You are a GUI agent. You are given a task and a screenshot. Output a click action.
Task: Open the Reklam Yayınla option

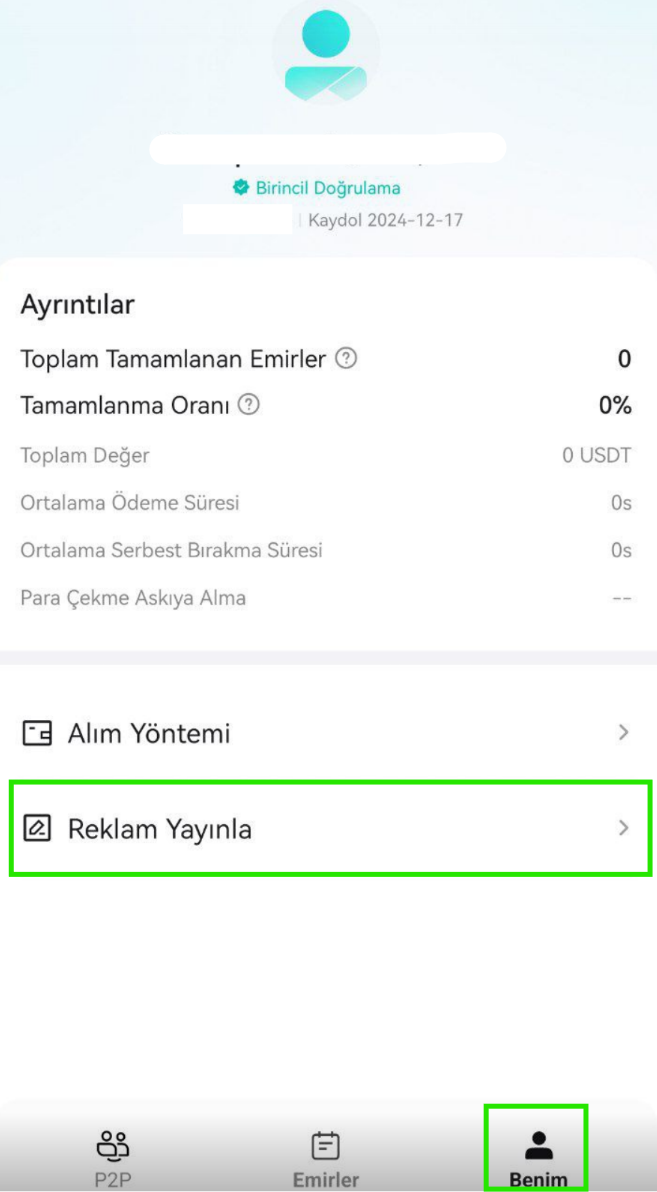coord(330,828)
